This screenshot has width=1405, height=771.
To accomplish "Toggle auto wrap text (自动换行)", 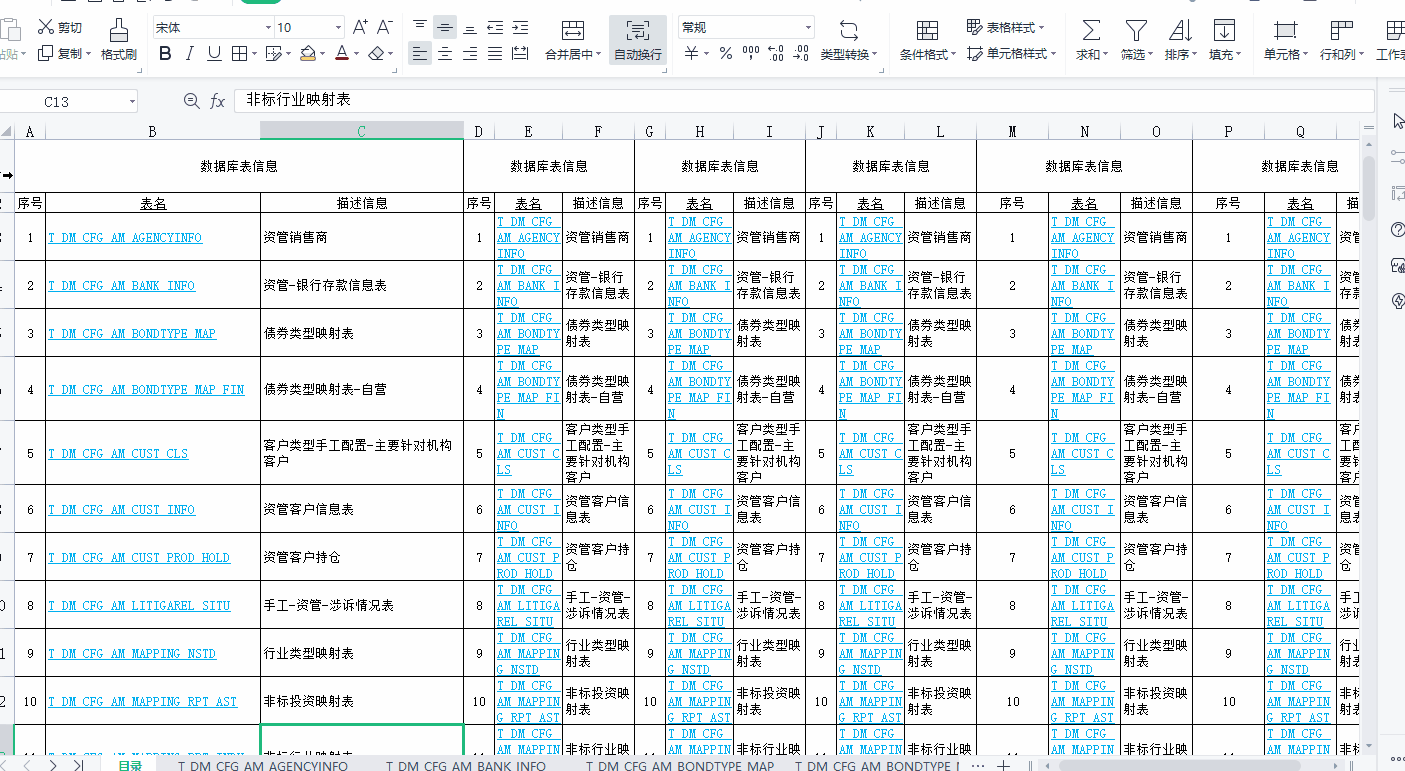I will (x=638, y=40).
